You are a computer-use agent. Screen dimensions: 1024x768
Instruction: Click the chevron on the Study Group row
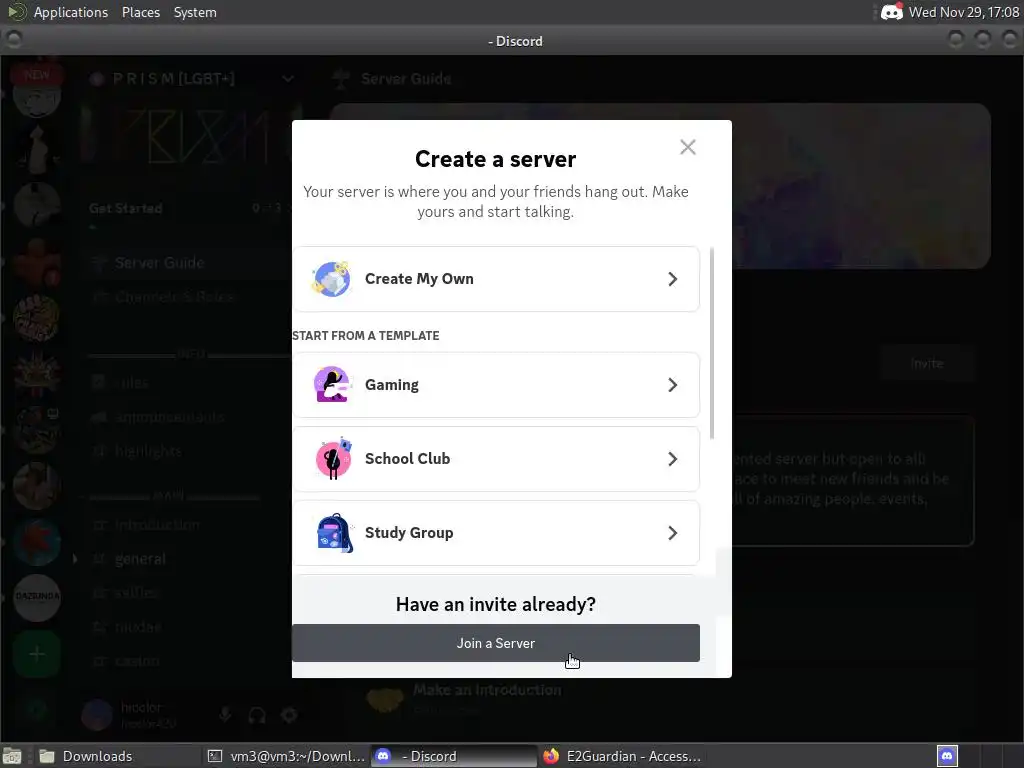(673, 532)
